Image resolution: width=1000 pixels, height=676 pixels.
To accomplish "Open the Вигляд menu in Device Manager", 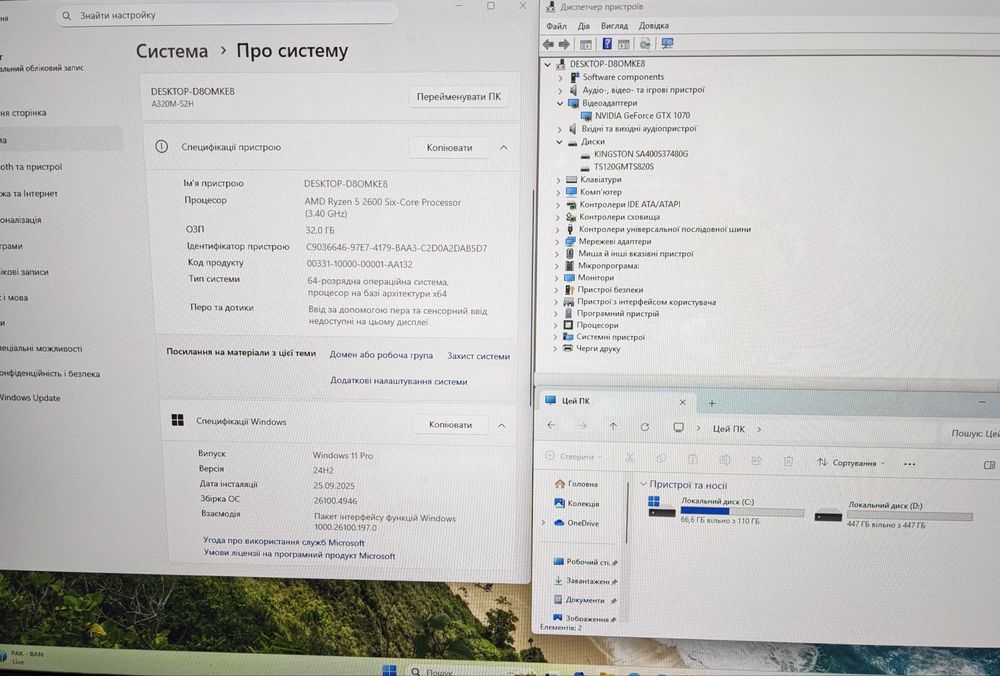I will point(614,26).
